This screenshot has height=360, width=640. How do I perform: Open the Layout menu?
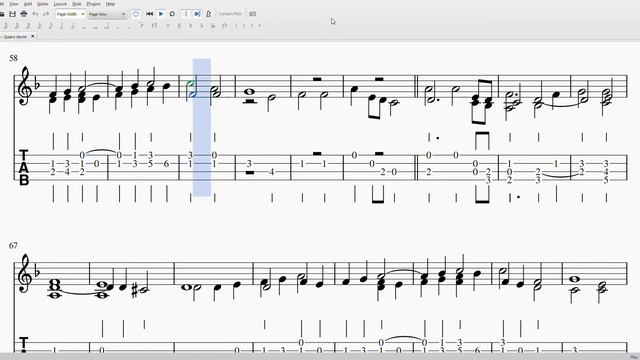pyautogui.click(x=60, y=4)
